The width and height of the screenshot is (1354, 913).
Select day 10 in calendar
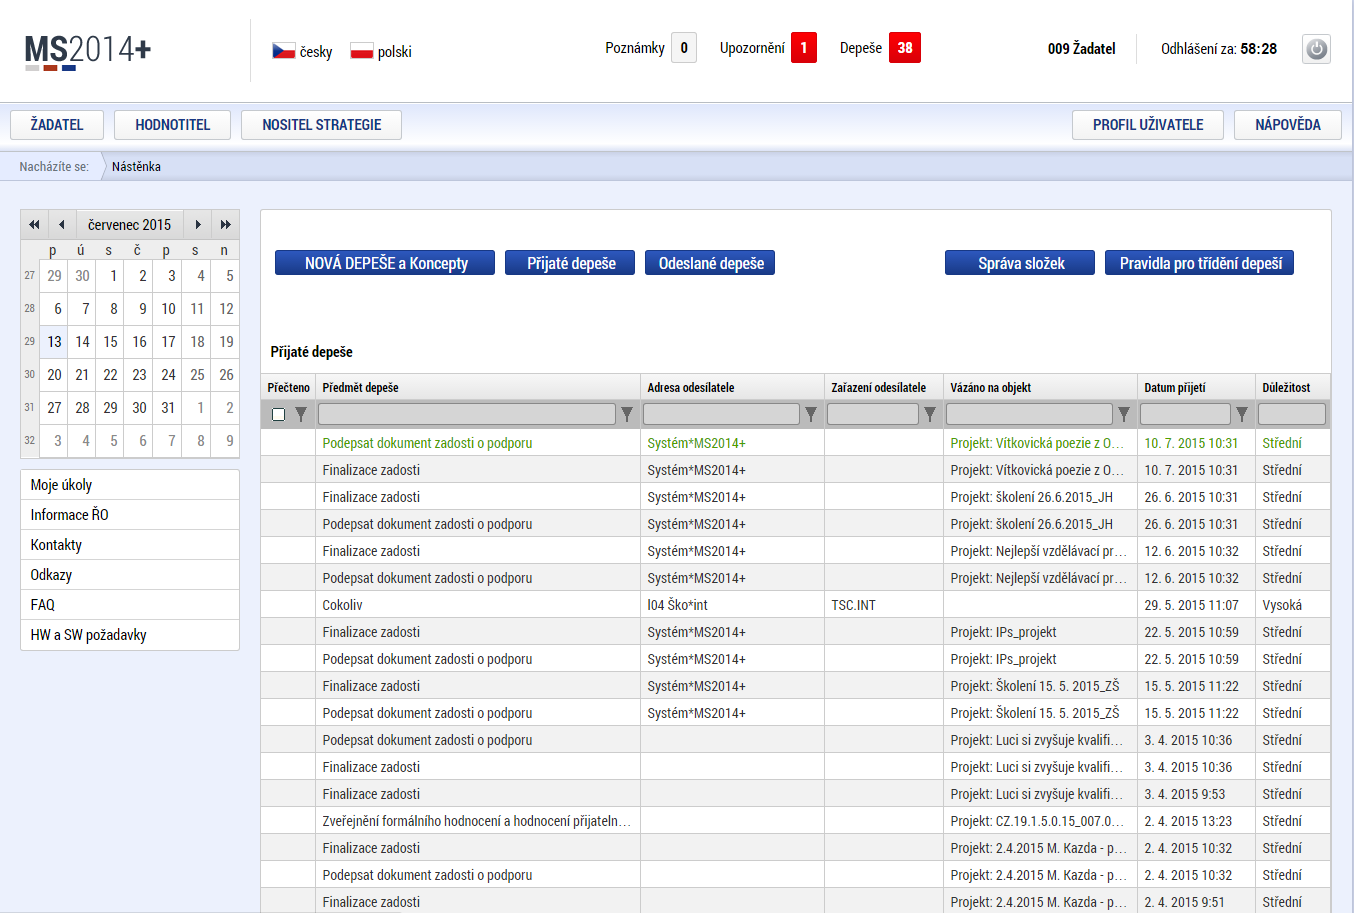click(x=168, y=309)
